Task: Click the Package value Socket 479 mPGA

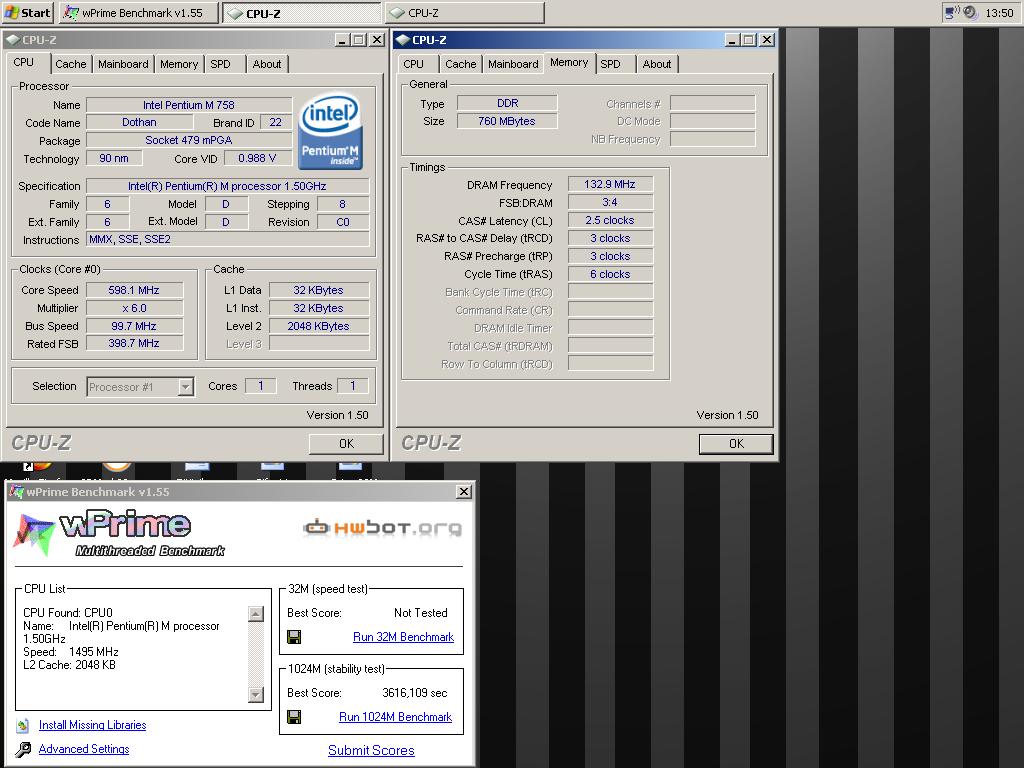Action: [189, 140]
